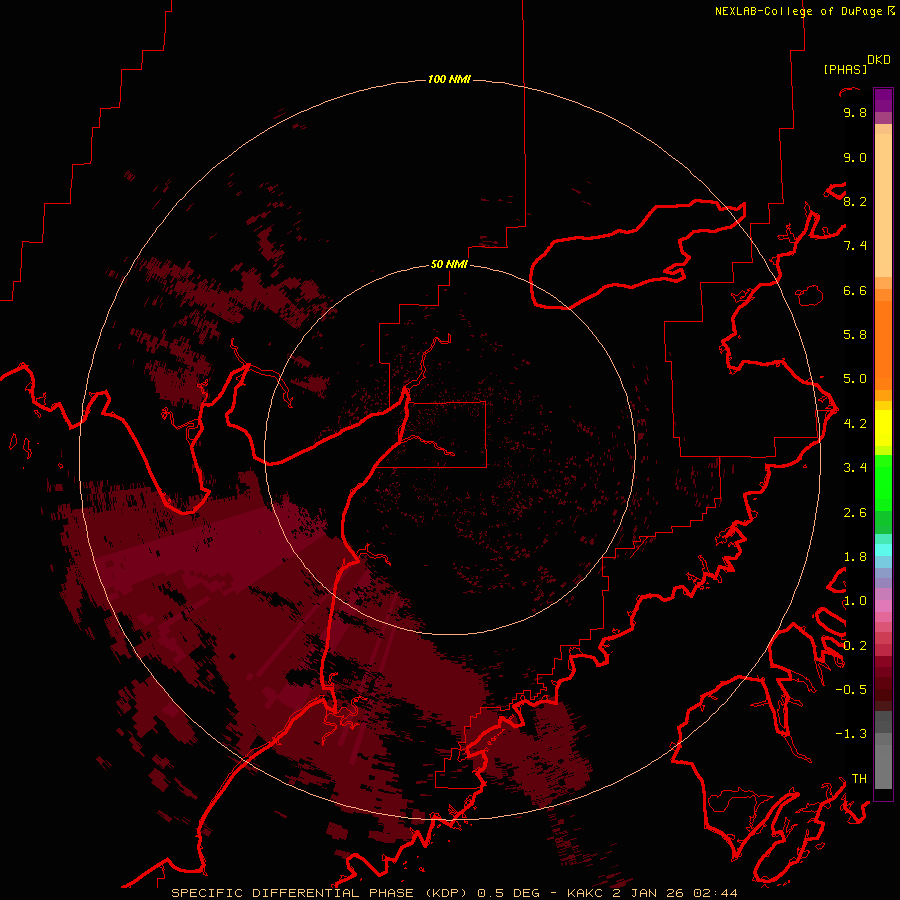Click the 0.2 value on the scale
The image size is (900, 900).
[x=855, y=646]
